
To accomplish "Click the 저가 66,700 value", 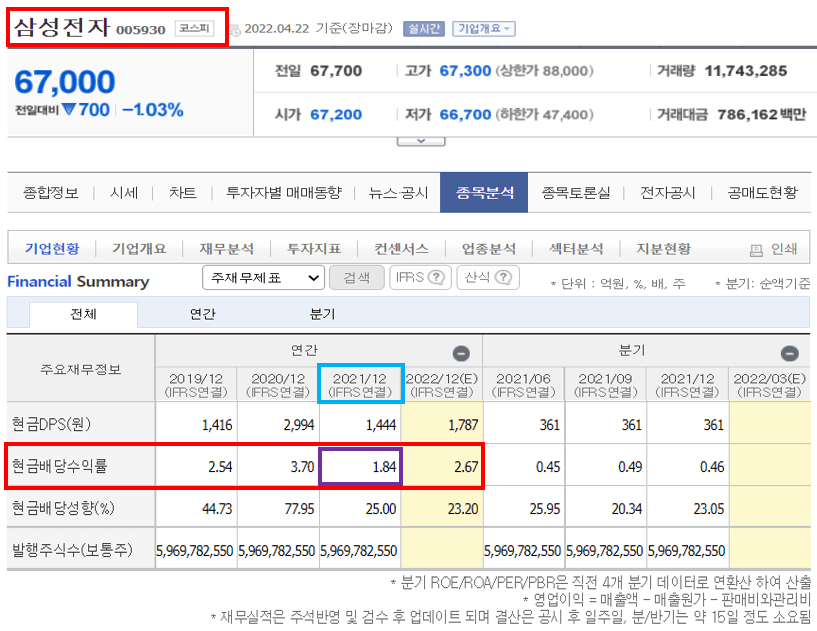I will tap(465, 114).
